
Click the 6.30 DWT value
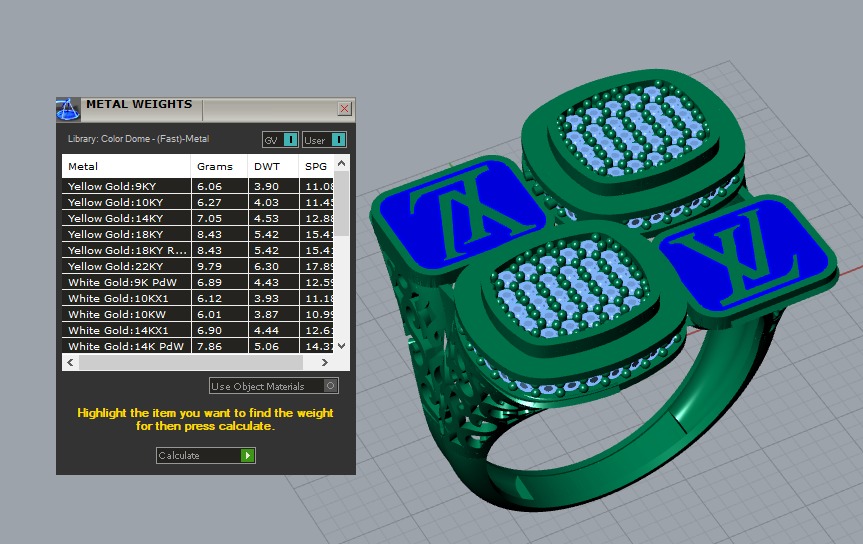click(266, 266)
